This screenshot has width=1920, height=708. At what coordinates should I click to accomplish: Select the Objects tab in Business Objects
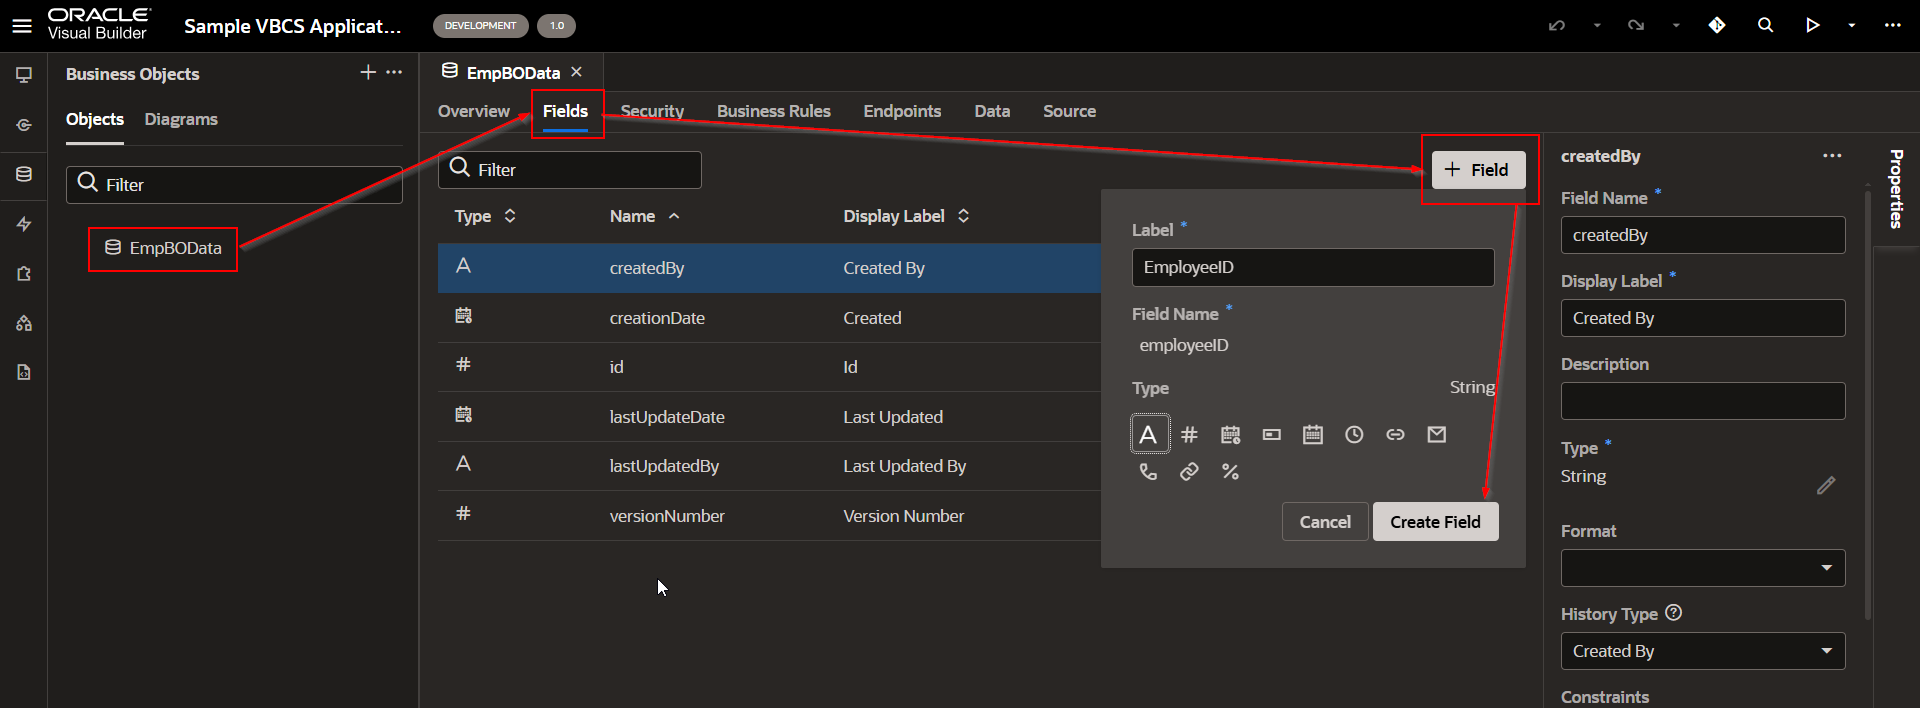click(x=95, y=119)
